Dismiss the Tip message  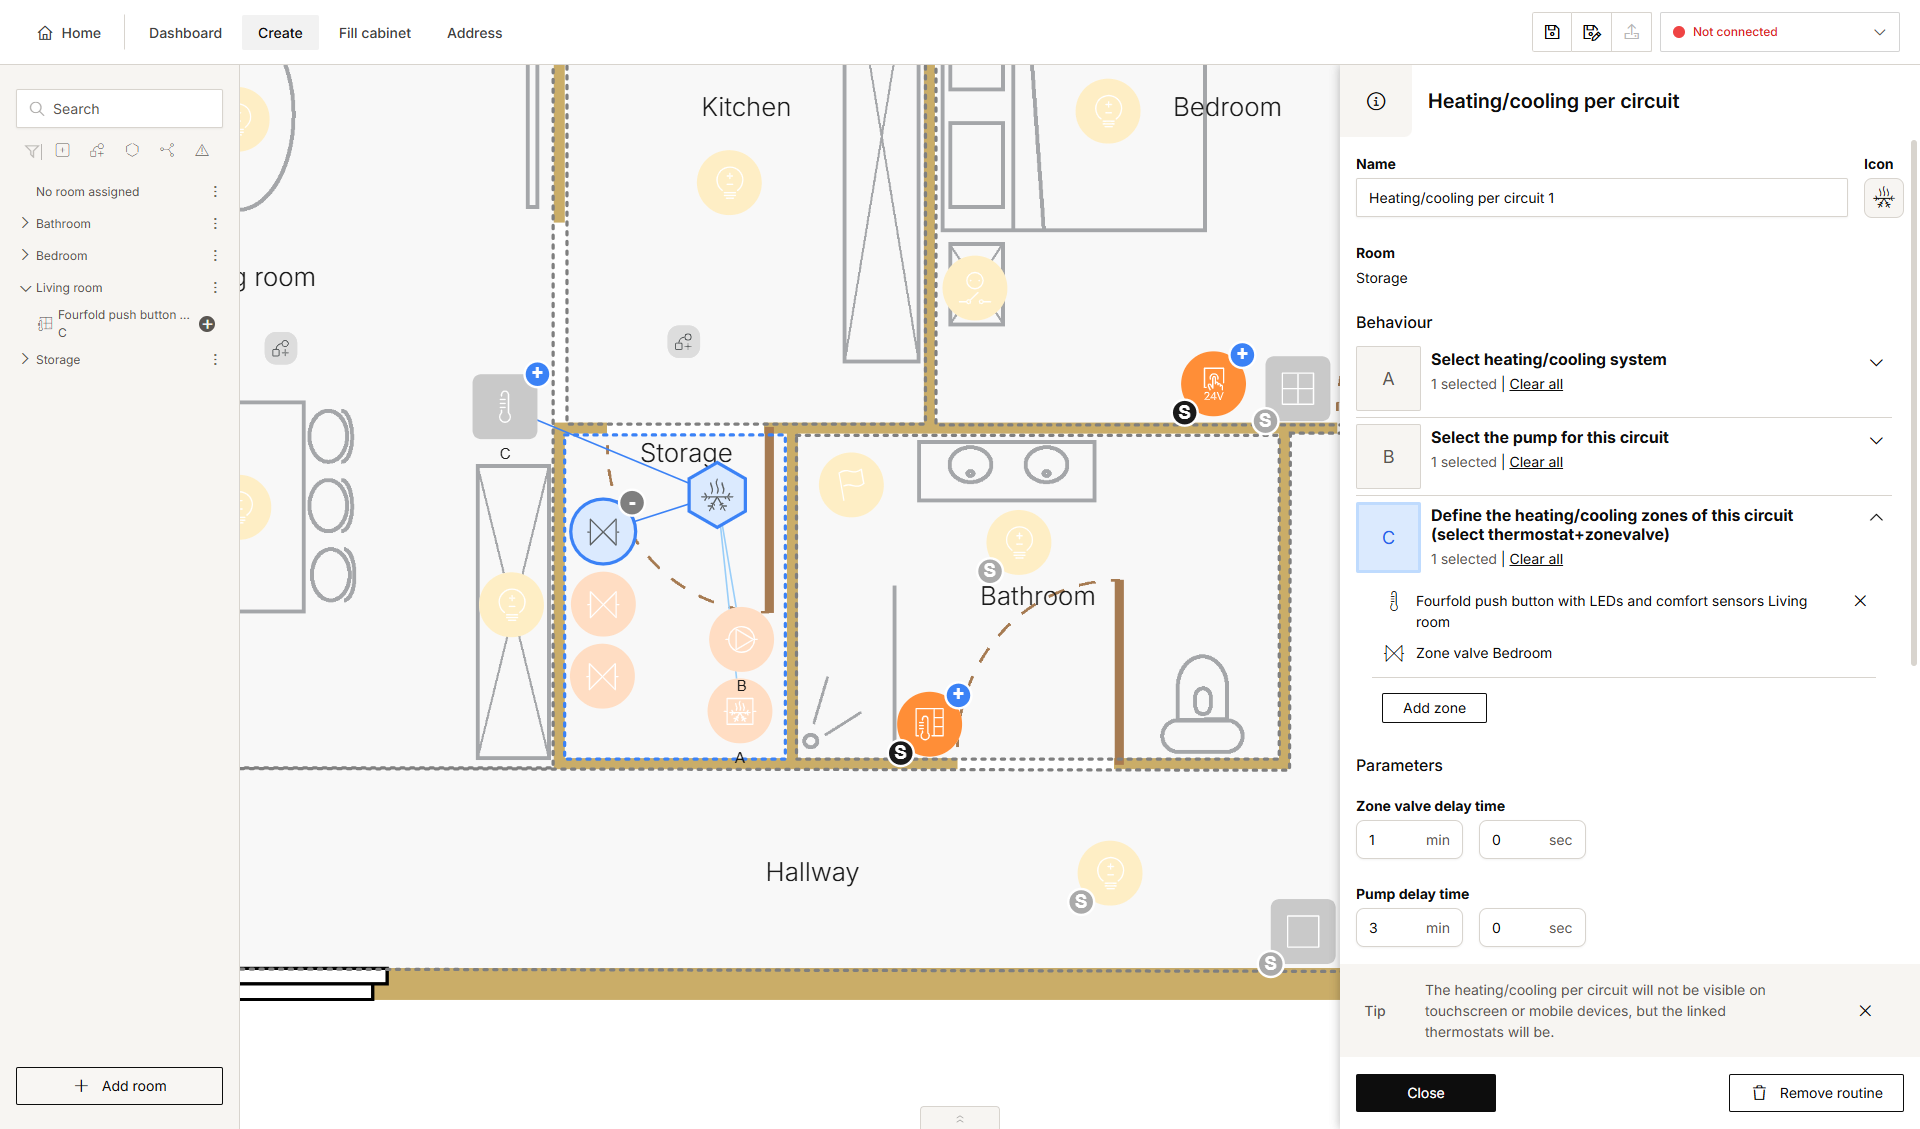[x=1865, y=1011]
